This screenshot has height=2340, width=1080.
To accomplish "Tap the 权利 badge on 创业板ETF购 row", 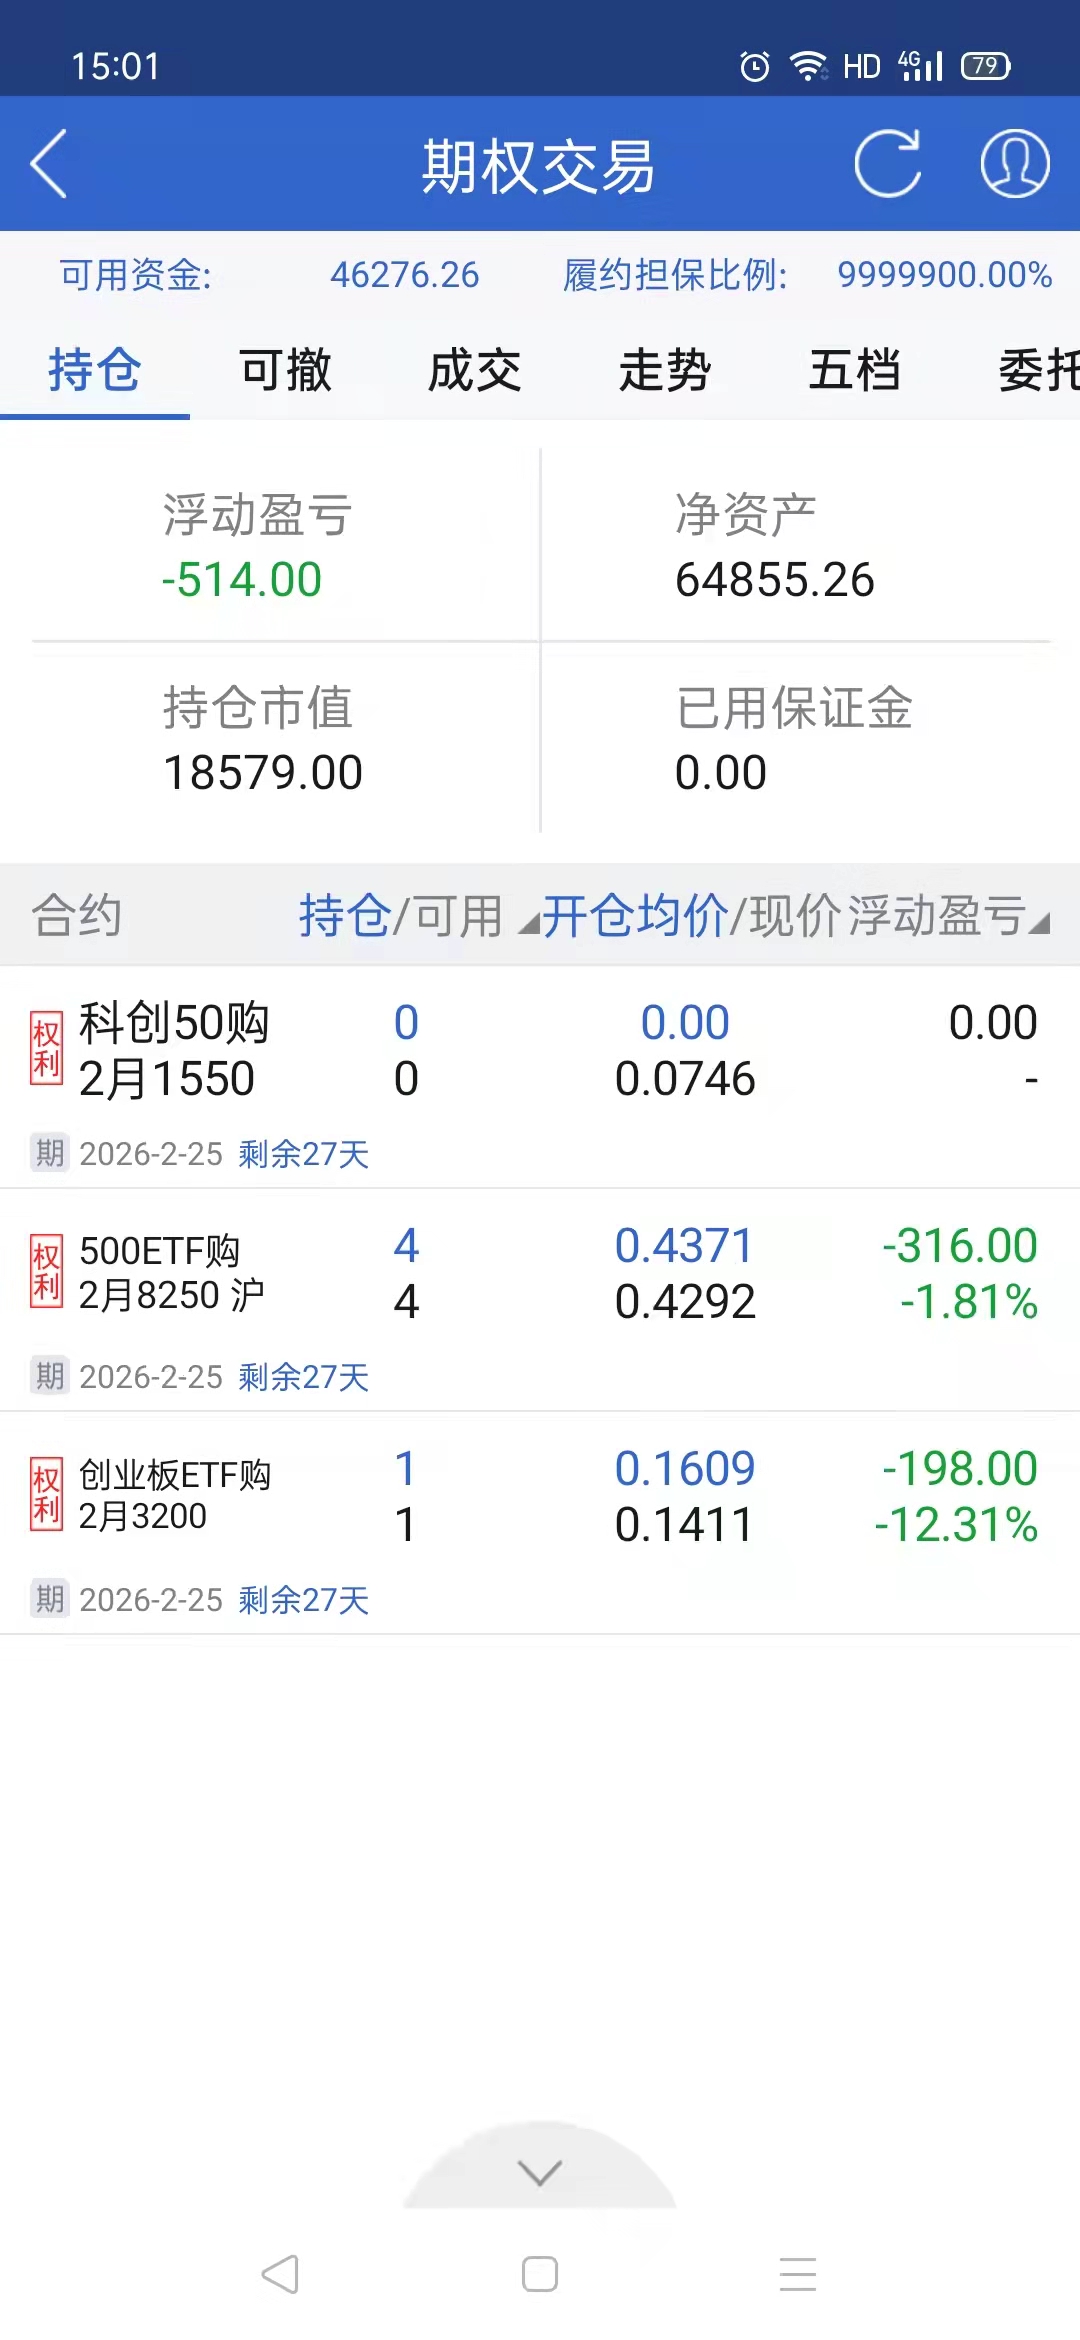I will tap(46, 1495).
